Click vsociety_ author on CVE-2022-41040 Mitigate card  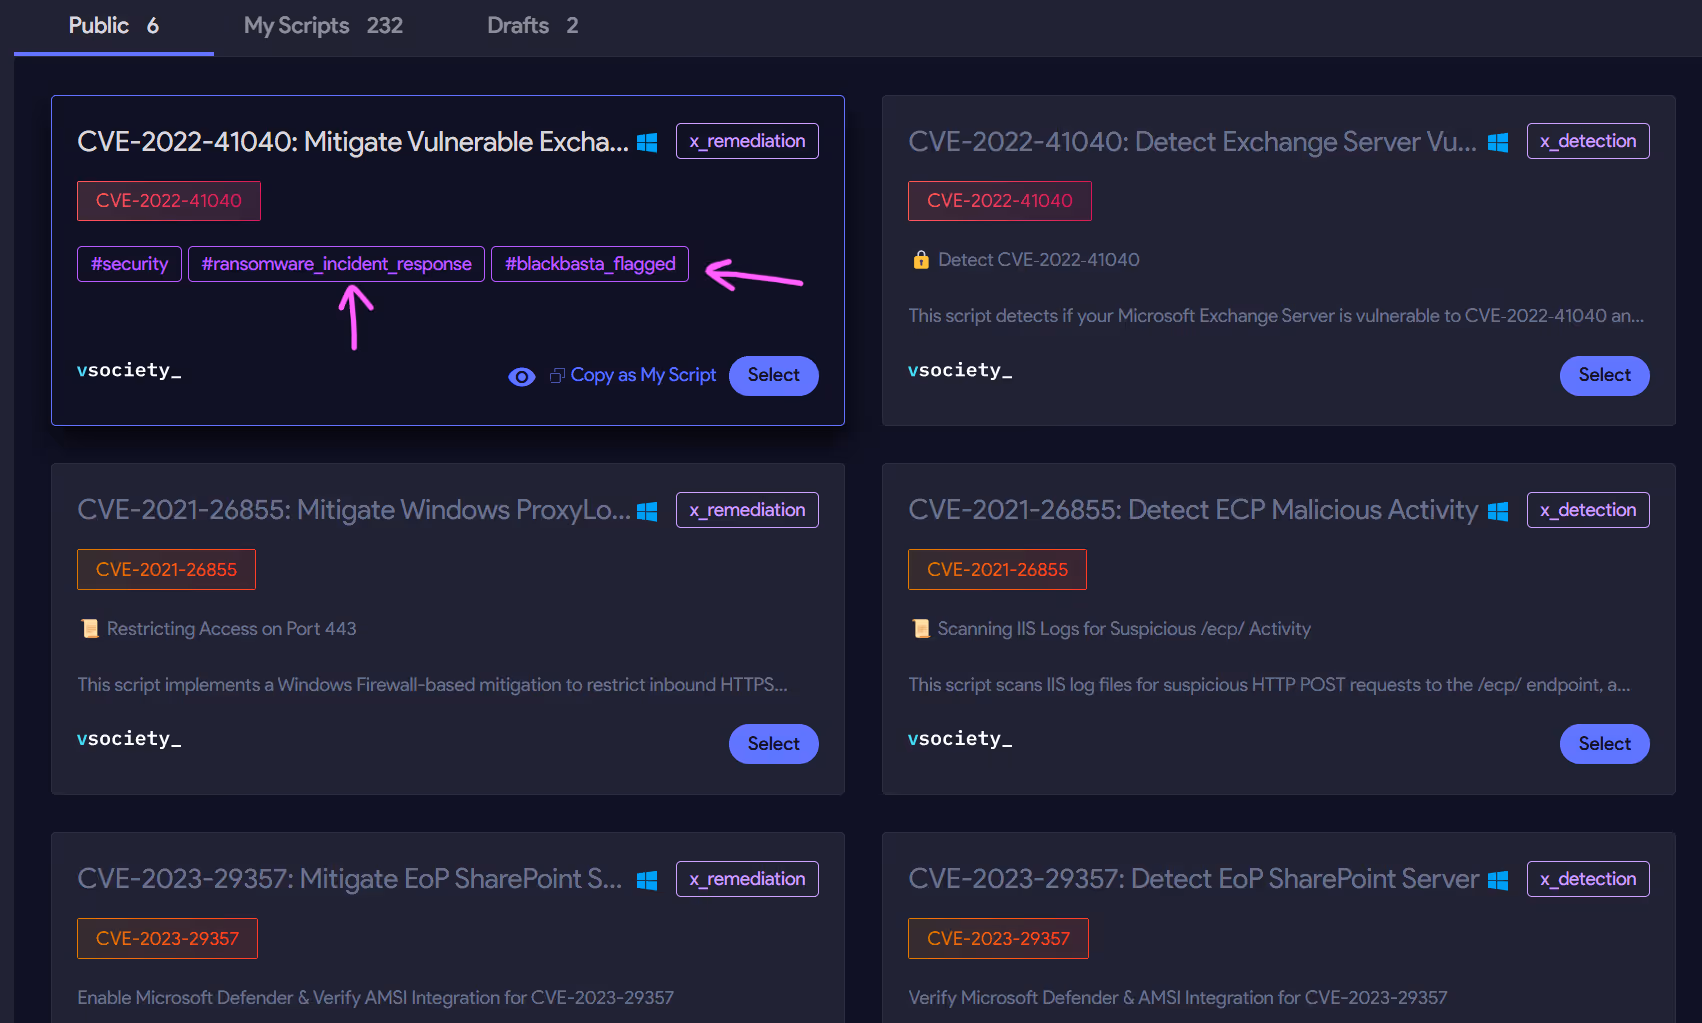(x=129, y=371)
